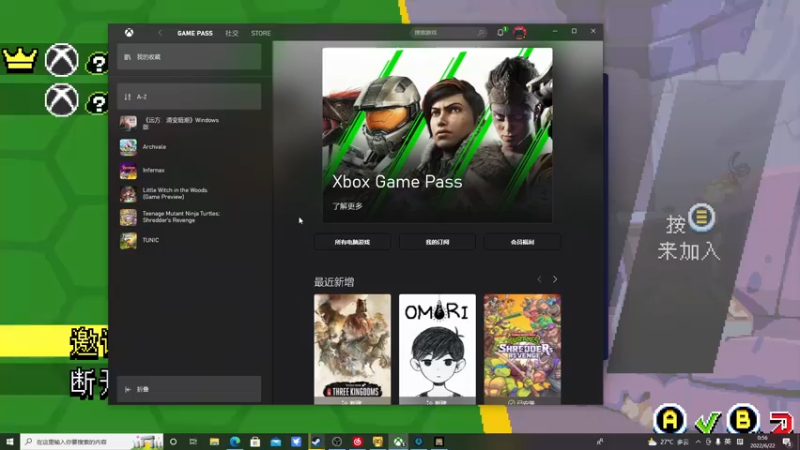Click the Windows taskbar search box
The height and width of the screenshot is (450, 800).
coord(92,442)
